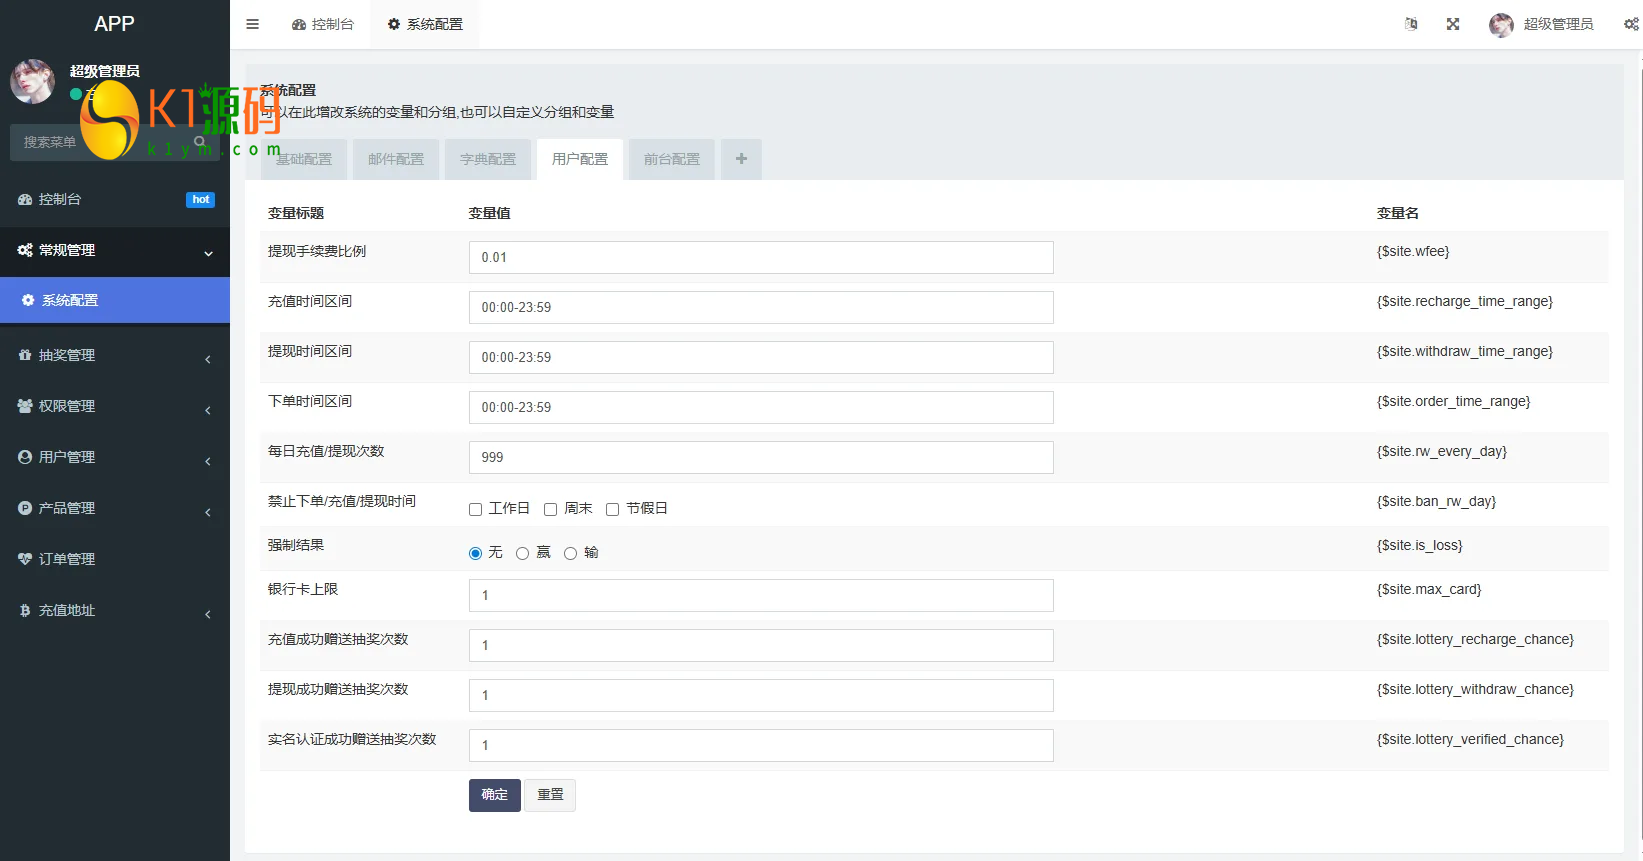Toggle the hamburger sidebar menu icon
Screen dimensions: 1643x861
tap(253, 24)
